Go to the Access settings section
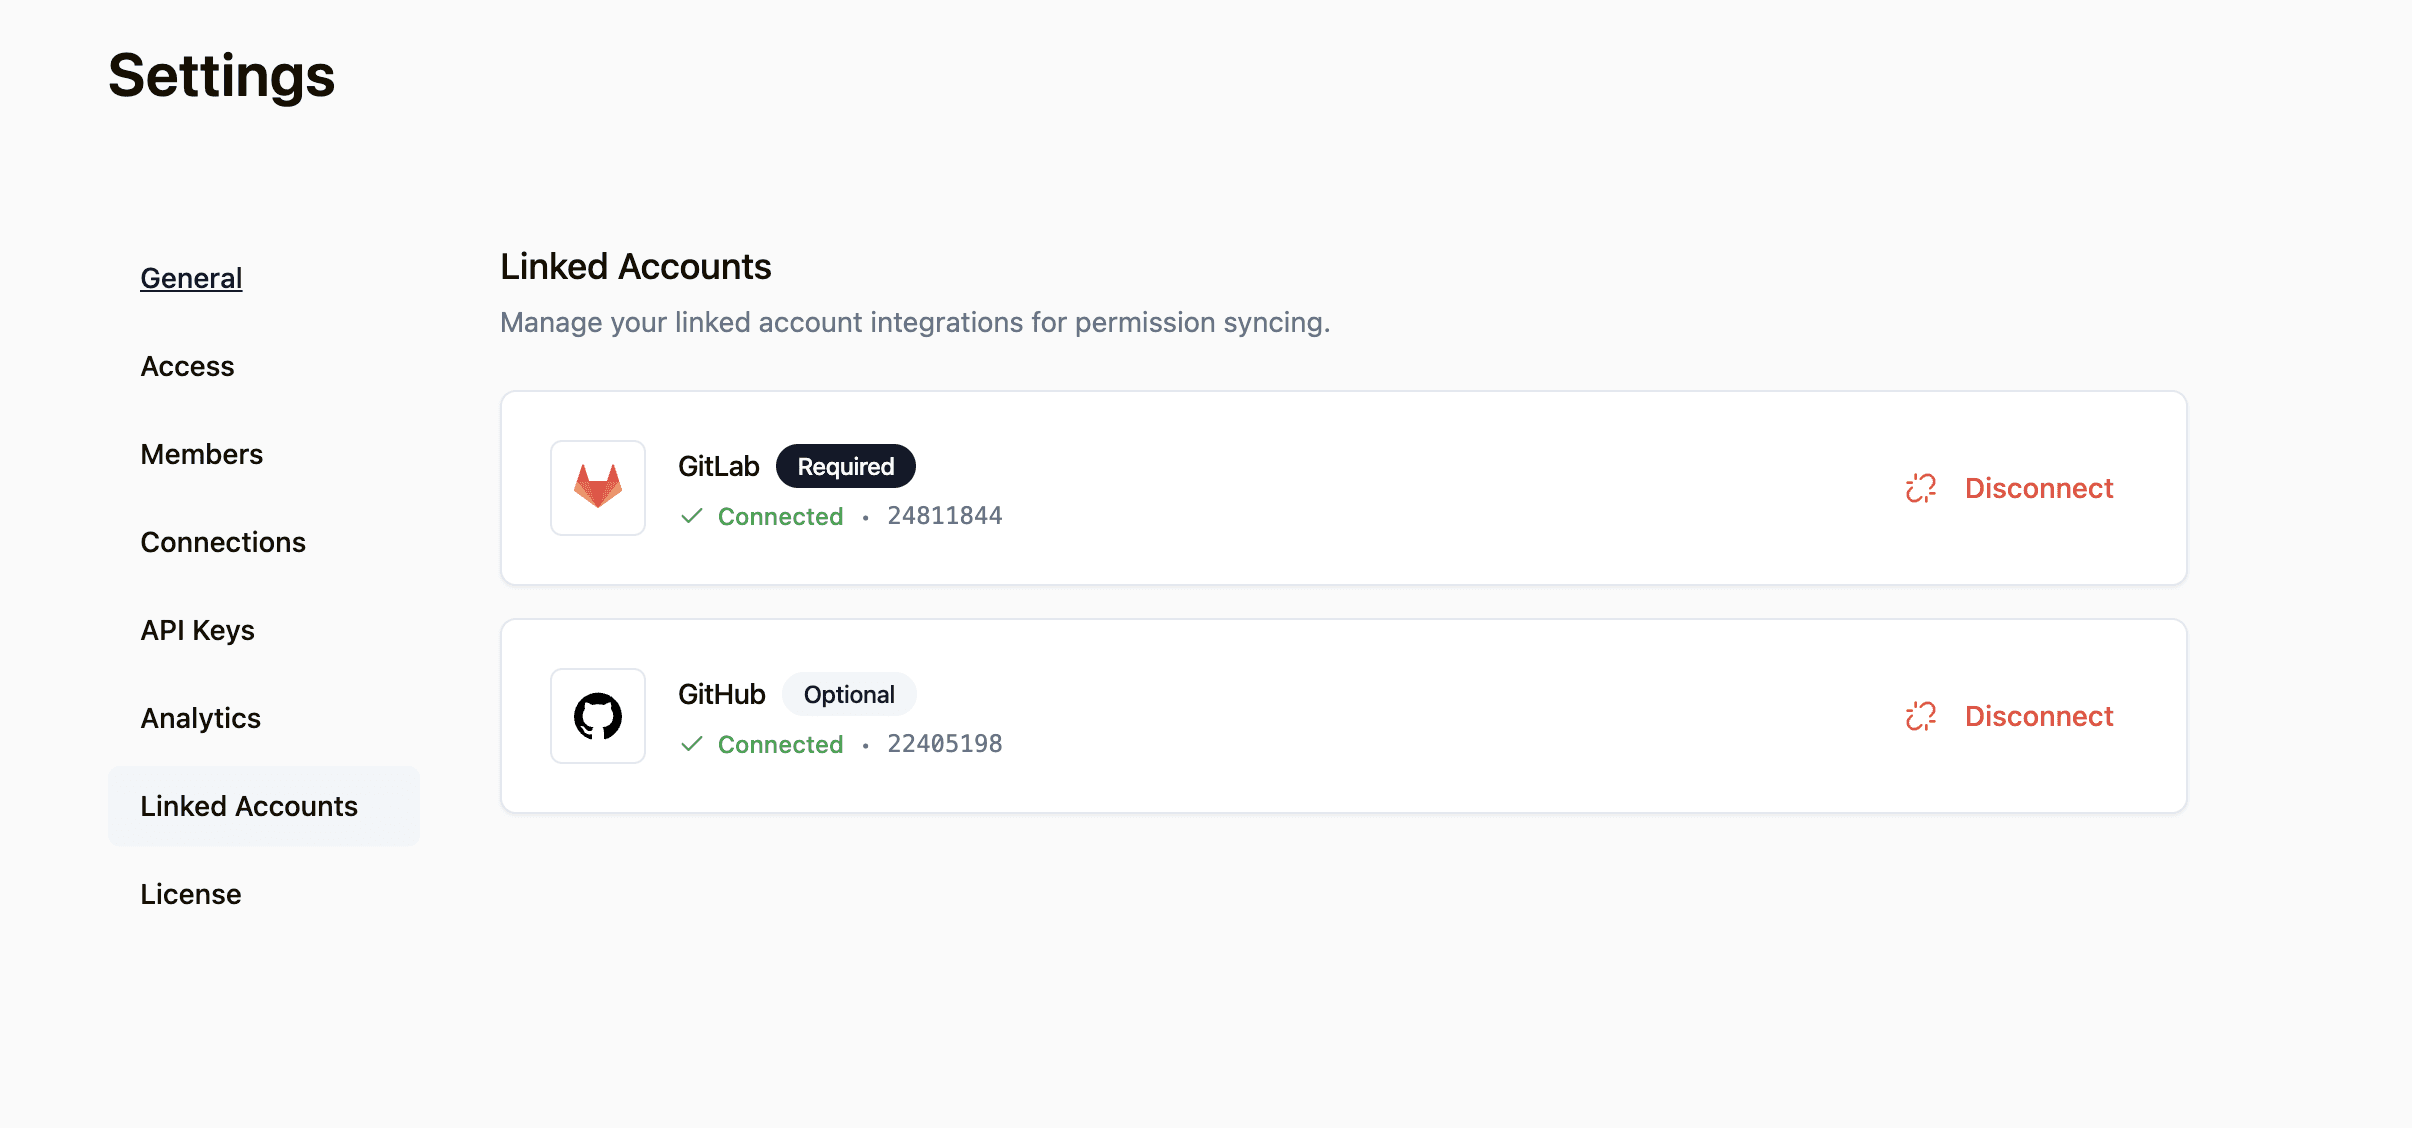2412x1128 pixels. pyautogui.click(x=187, y=366)
